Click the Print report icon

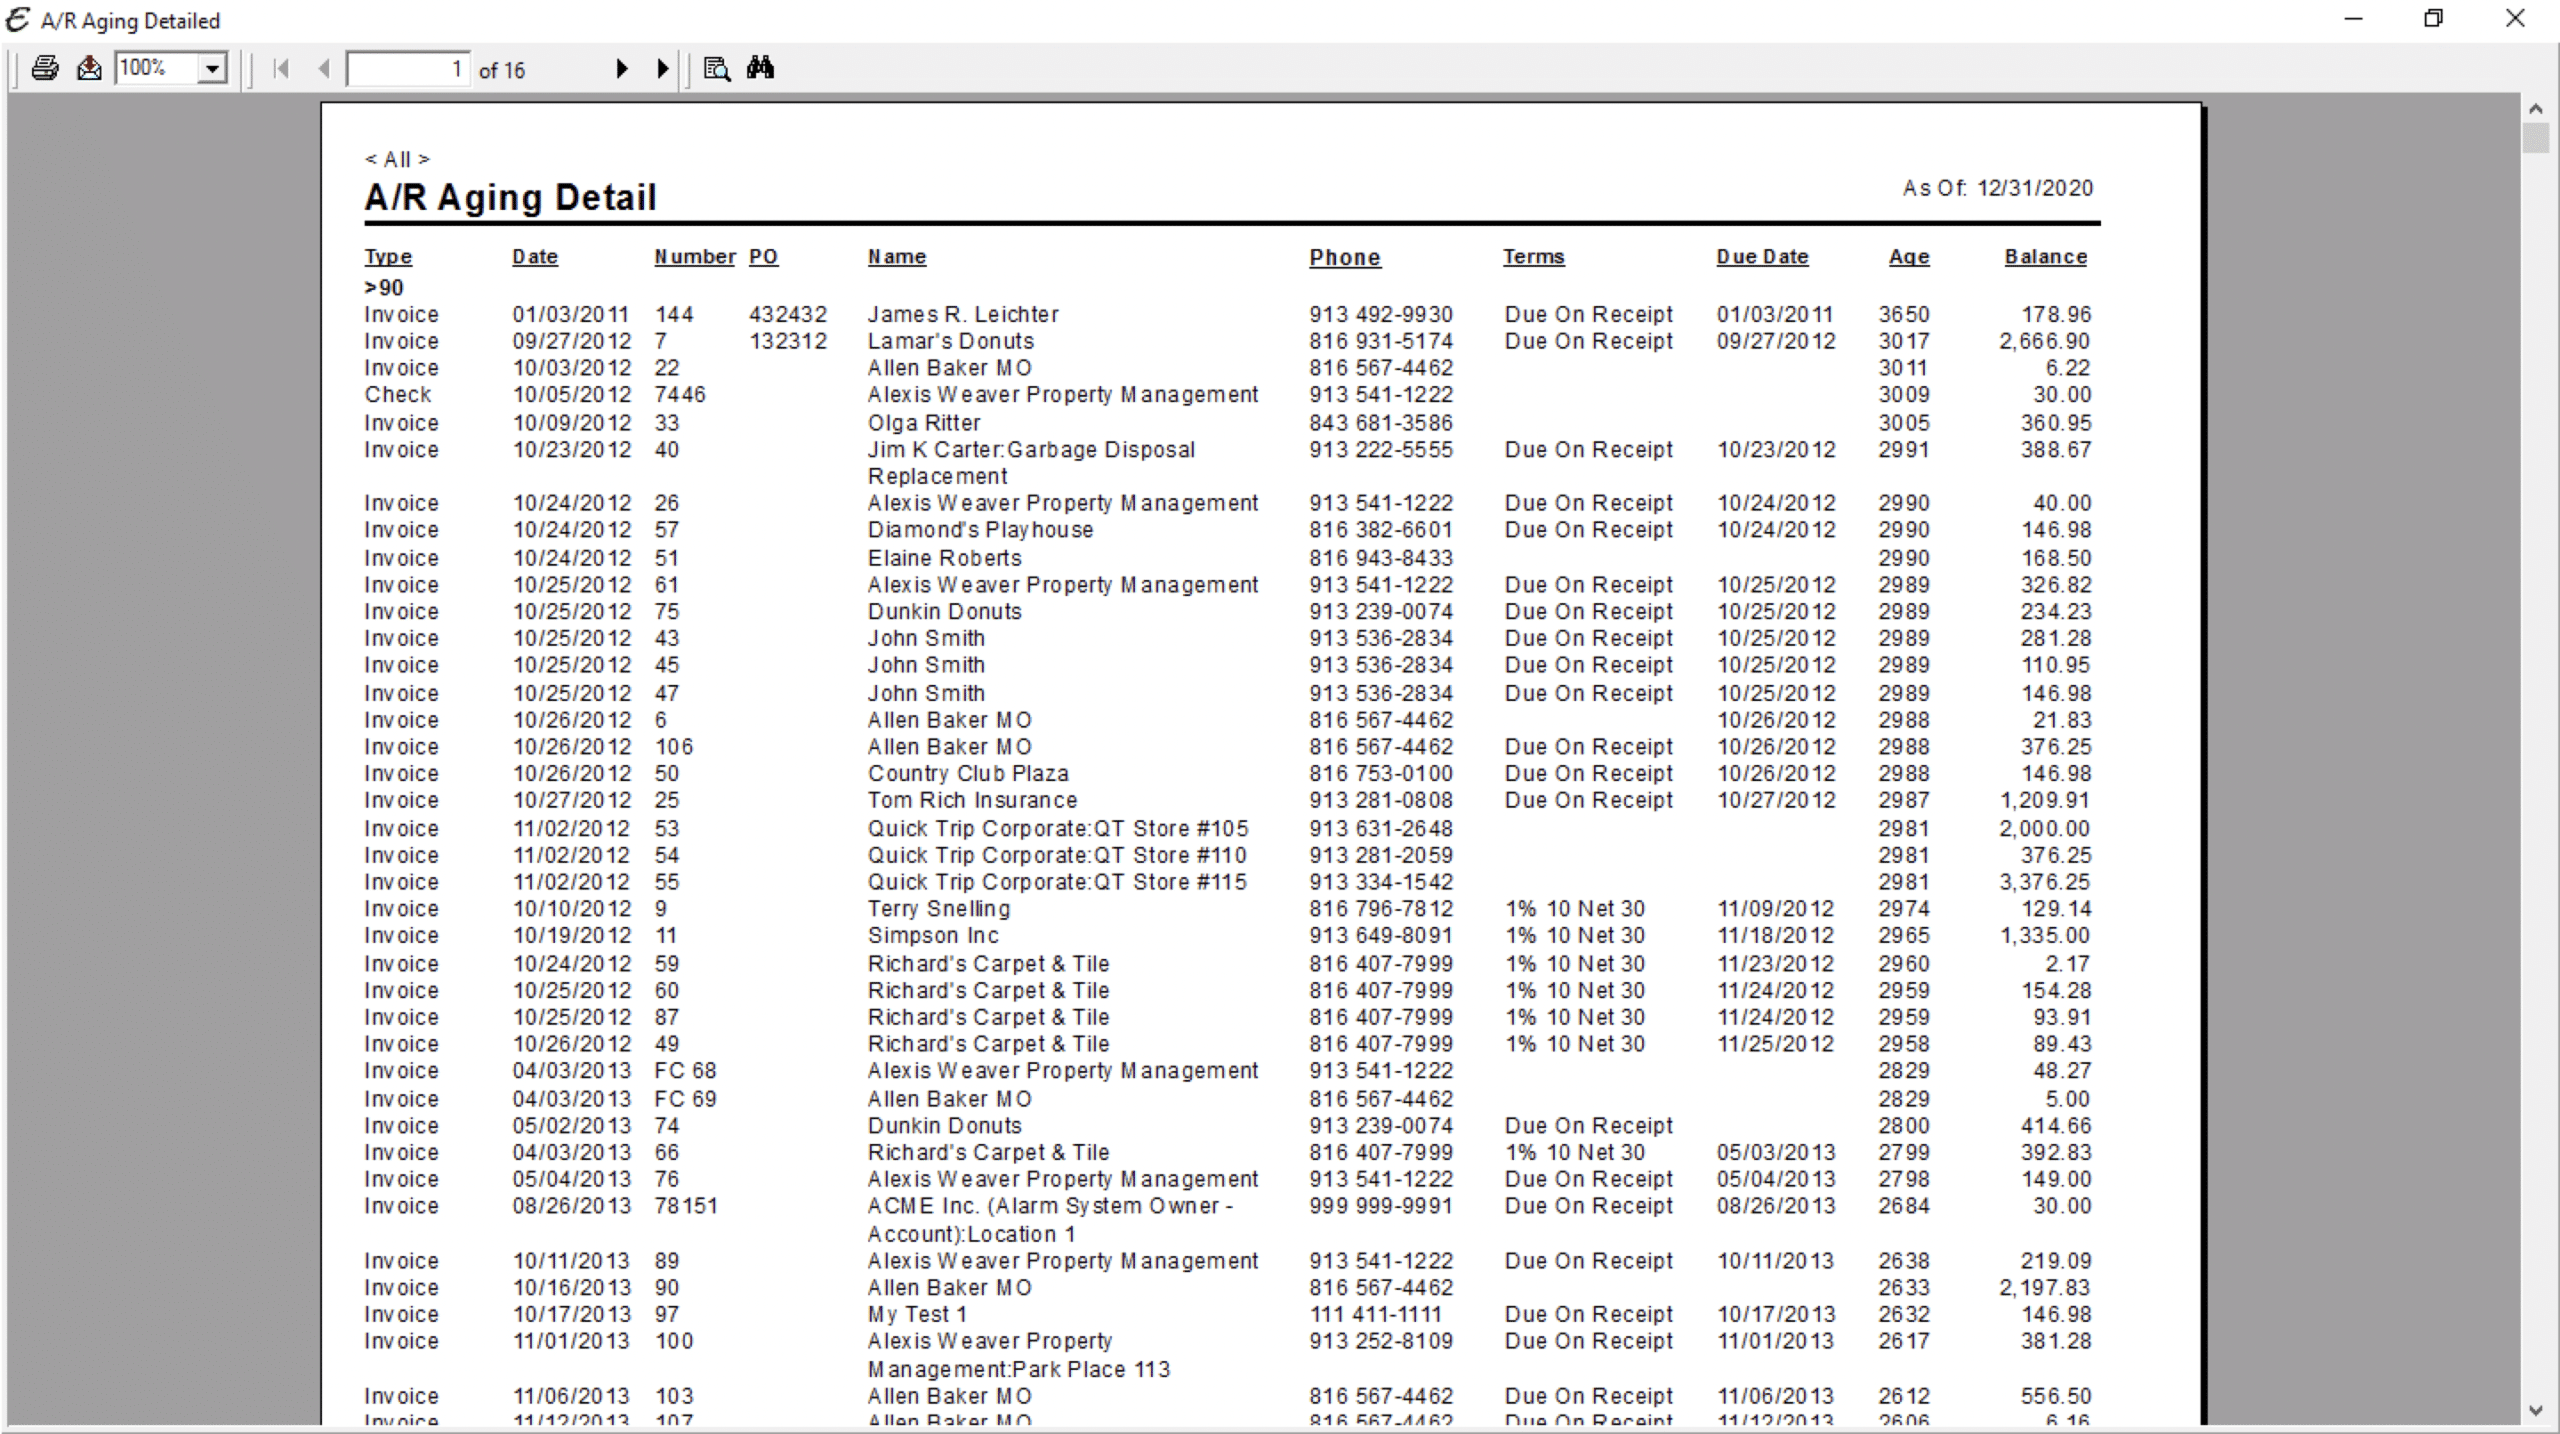[45, 69]
